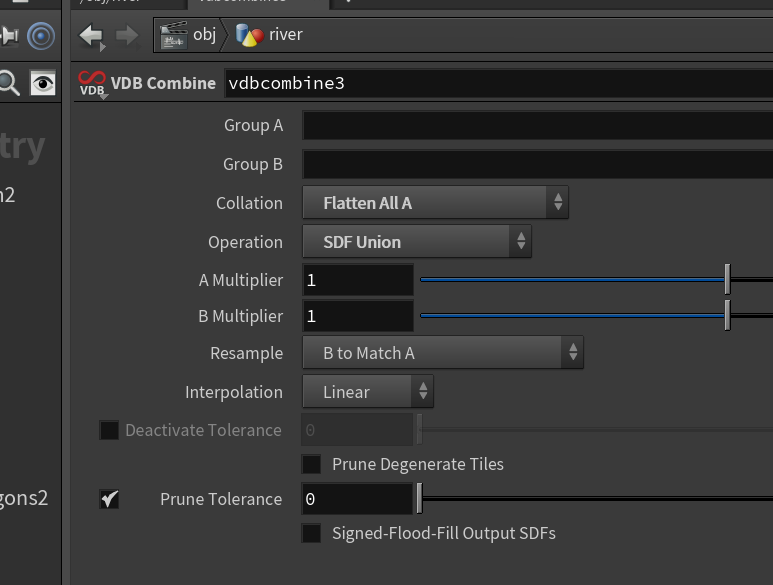Open the Operation SDF Union dropdown
The width and height of the screenshot is (773, 585).
click(x=417, y=241)
